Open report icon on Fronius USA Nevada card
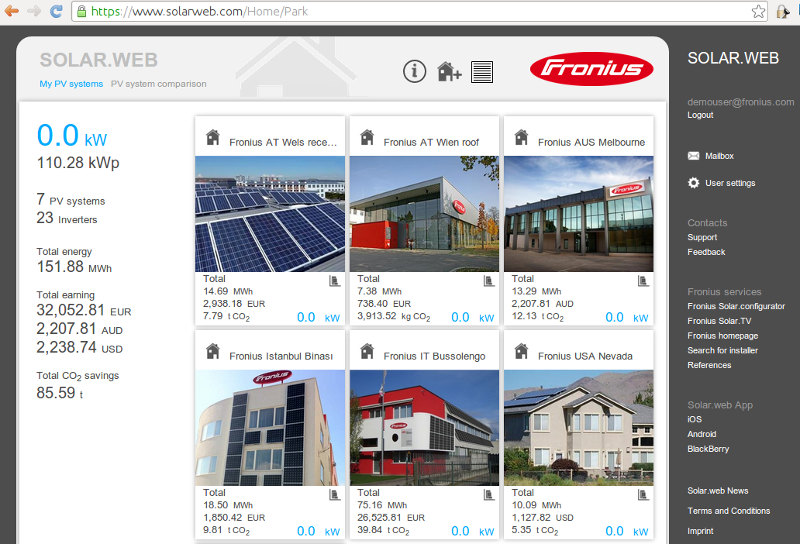 pos(643,494)
